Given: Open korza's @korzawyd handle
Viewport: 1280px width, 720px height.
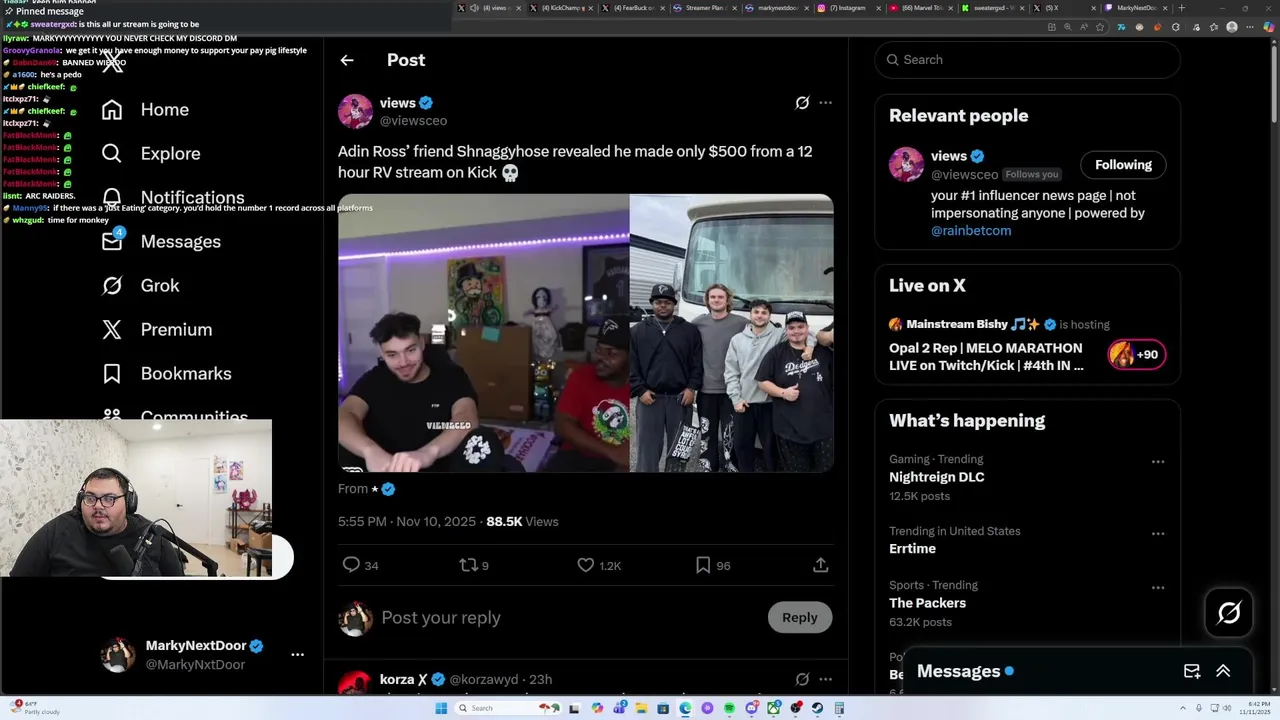Looking at the screenshot, I should (486, 680).
